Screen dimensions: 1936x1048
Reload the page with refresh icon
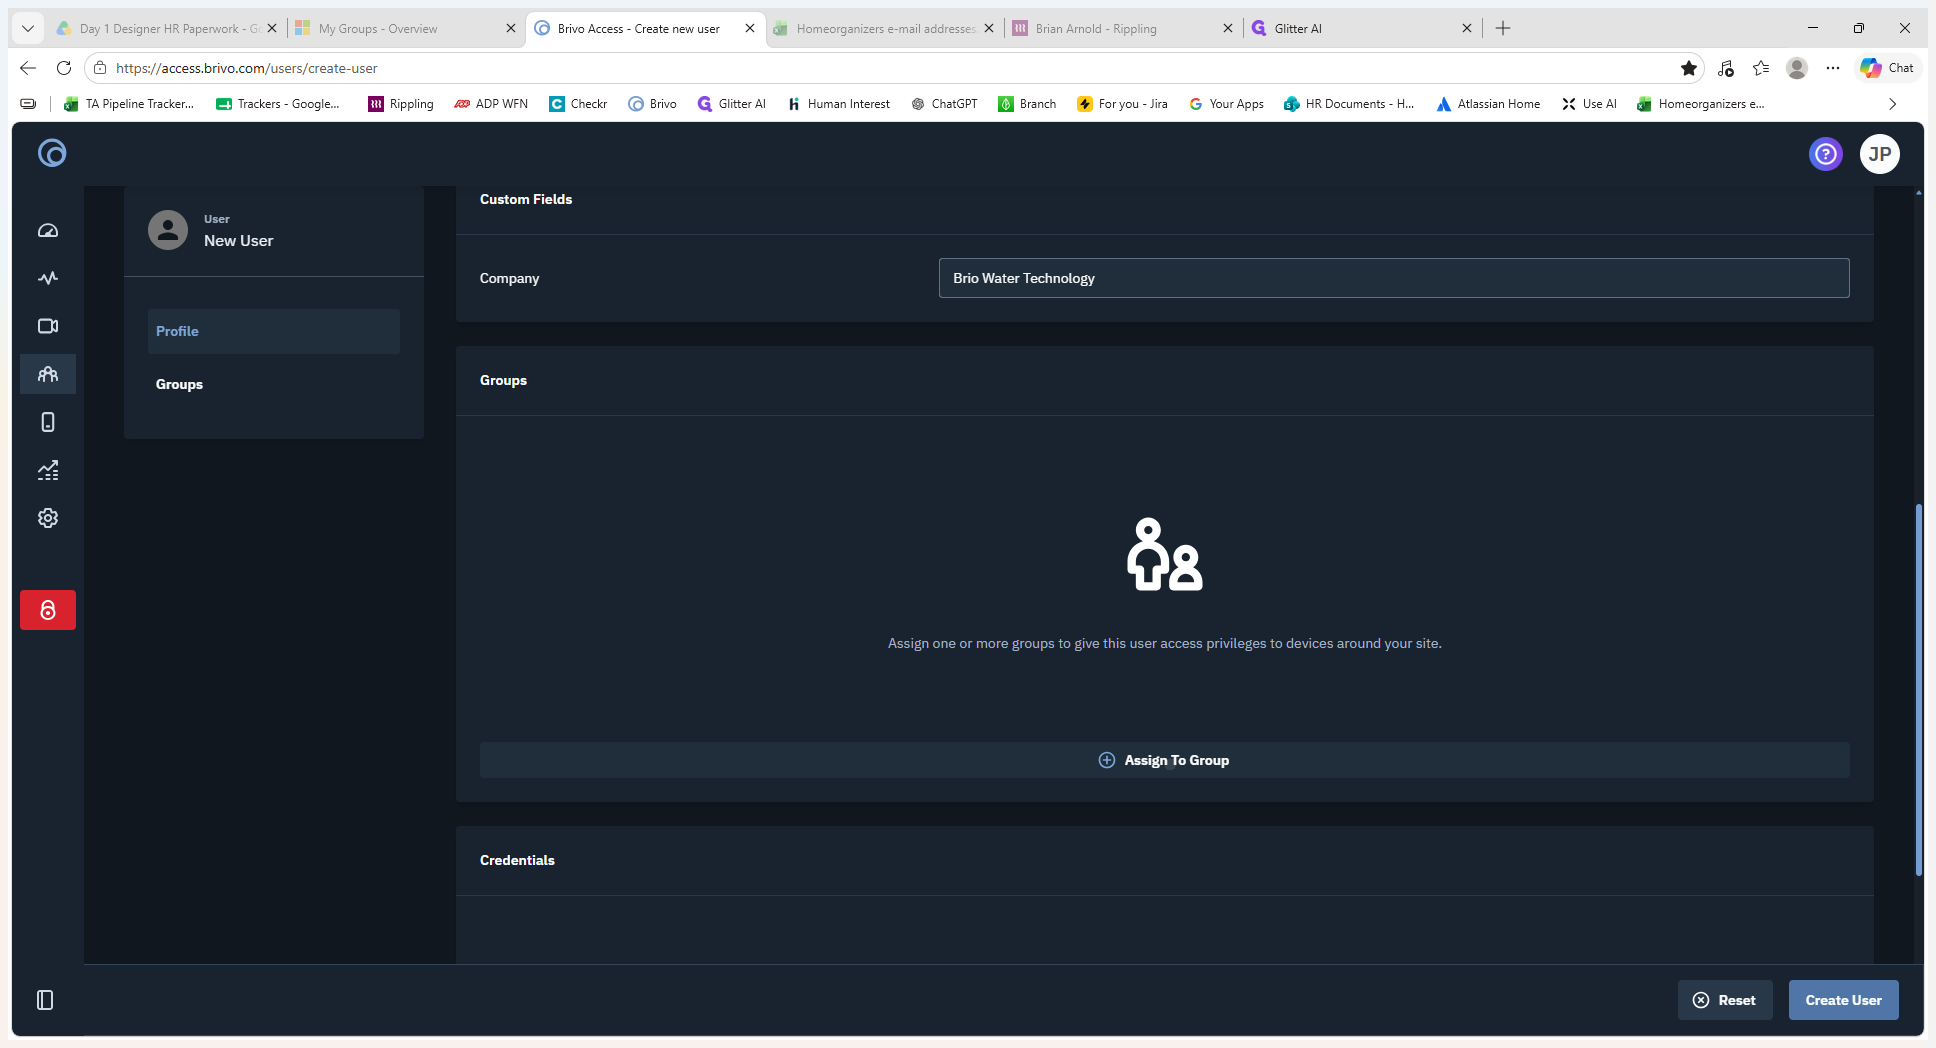pos(64,68)
